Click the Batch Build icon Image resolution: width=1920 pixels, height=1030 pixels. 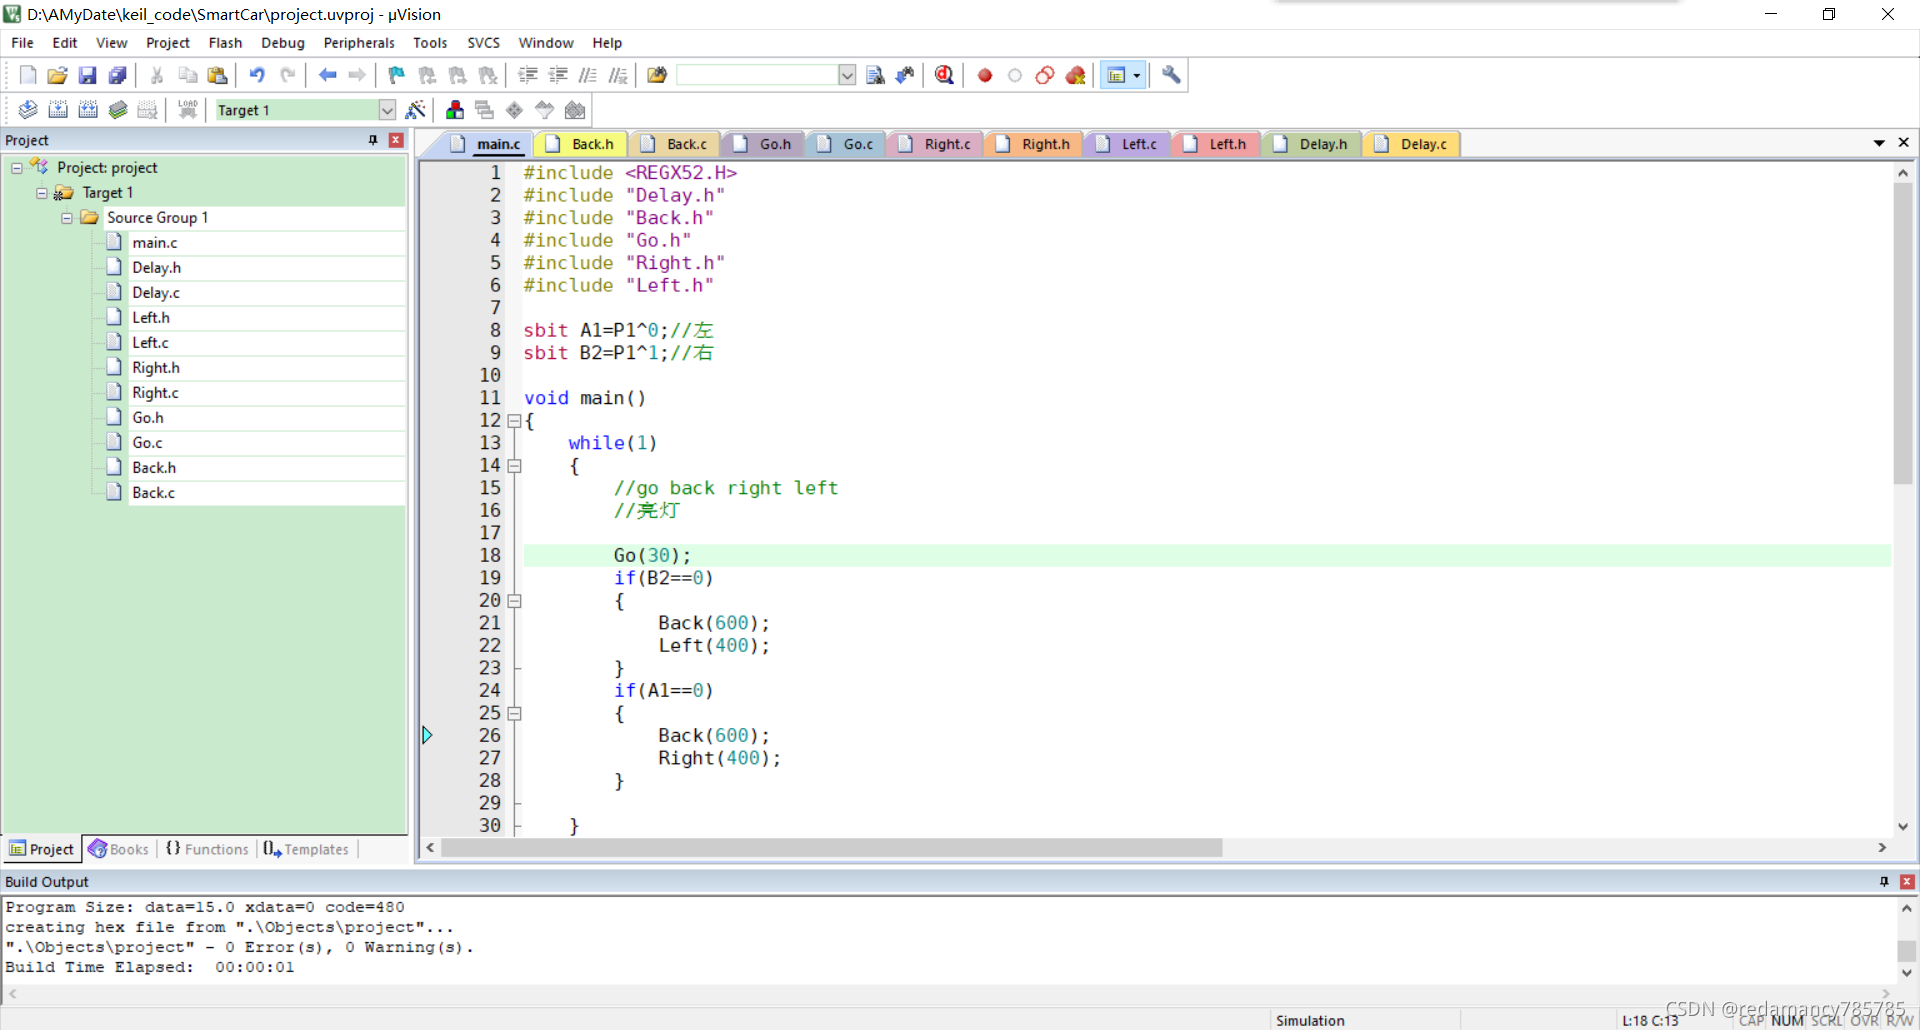point(118,110)
